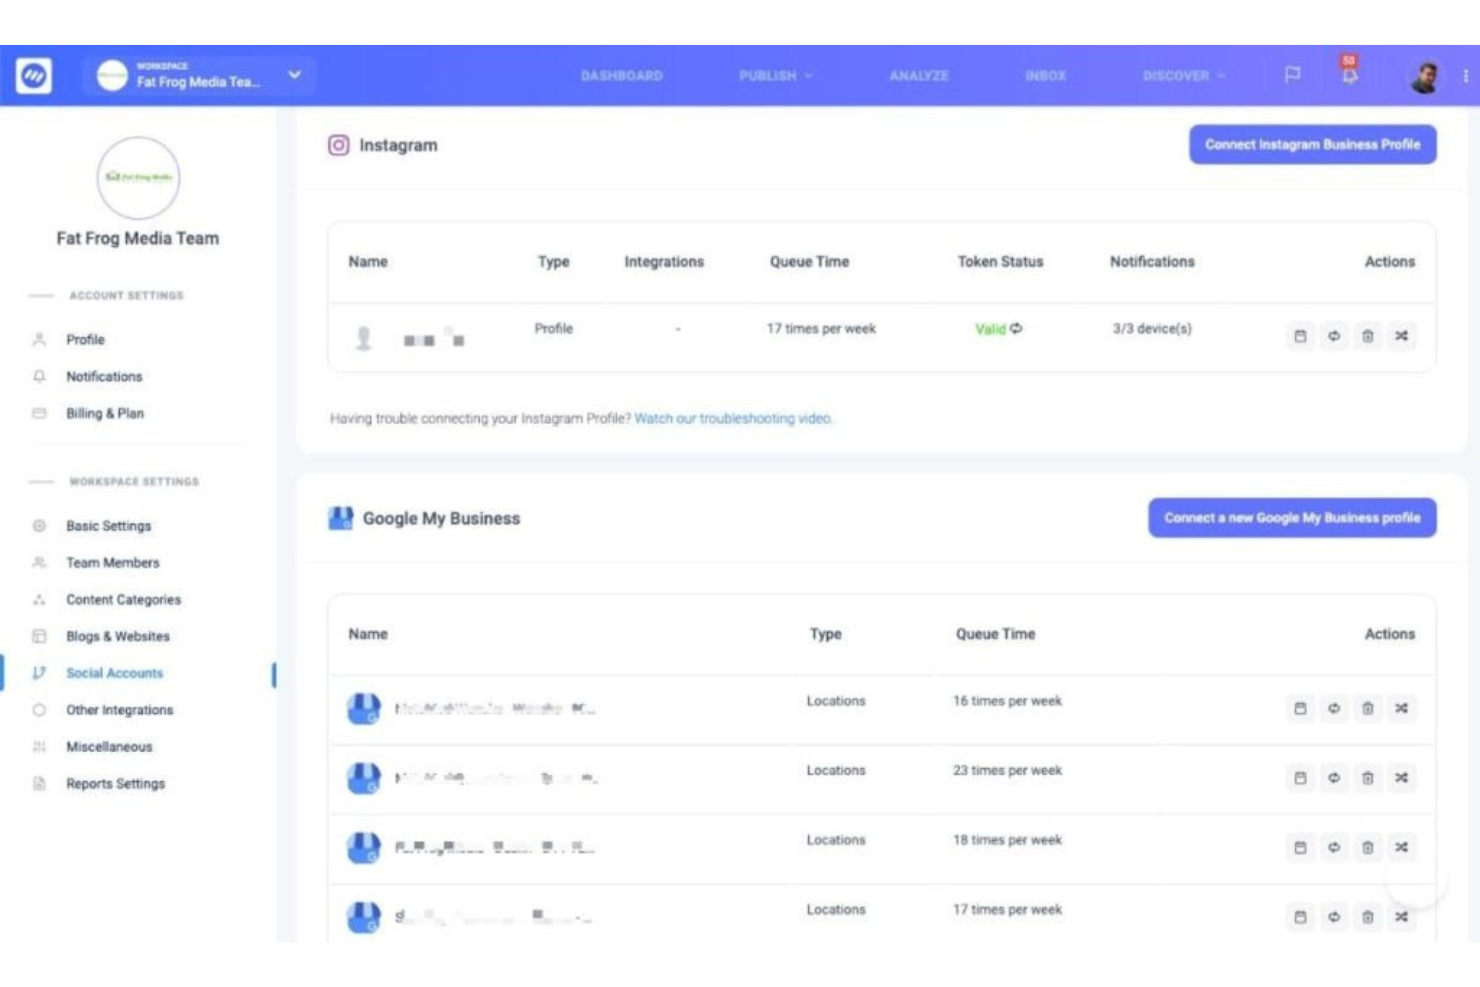The width and height of the screenshot is (1480, 987).
Task: Open Reports Settings in the sidebar
Action: tap(115, 785)
